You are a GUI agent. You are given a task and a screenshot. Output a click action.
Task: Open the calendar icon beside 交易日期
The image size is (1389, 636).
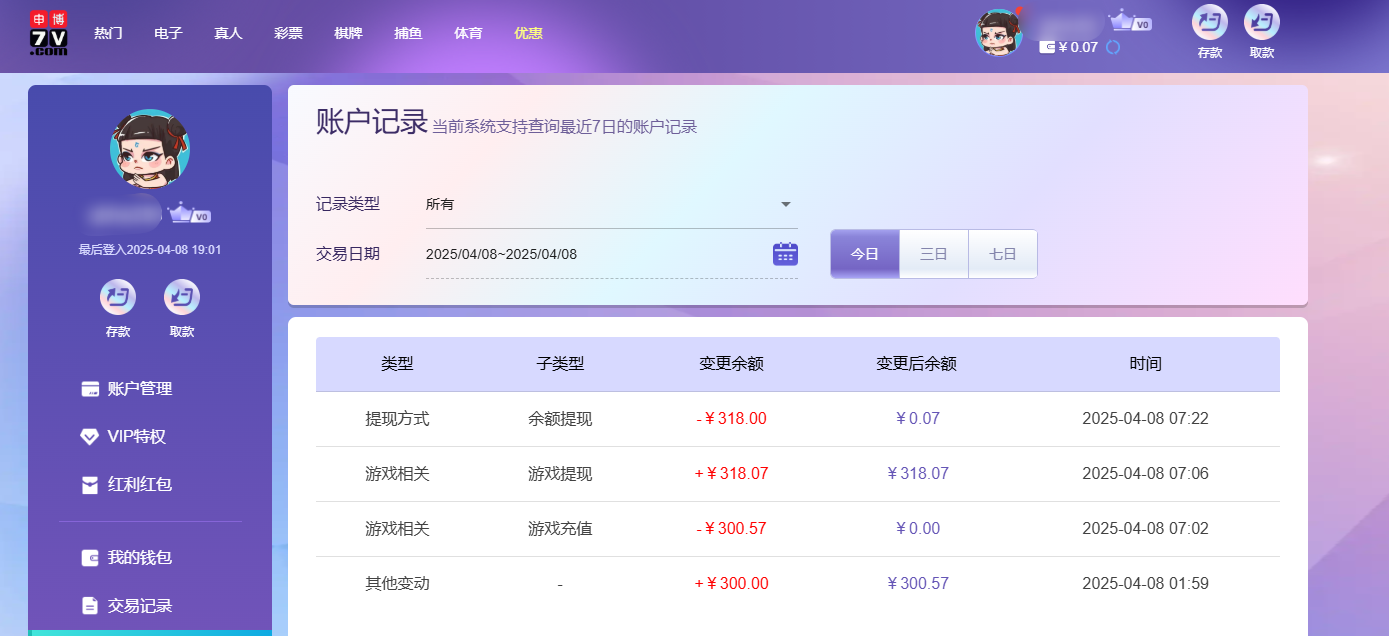tap(786, 253)
